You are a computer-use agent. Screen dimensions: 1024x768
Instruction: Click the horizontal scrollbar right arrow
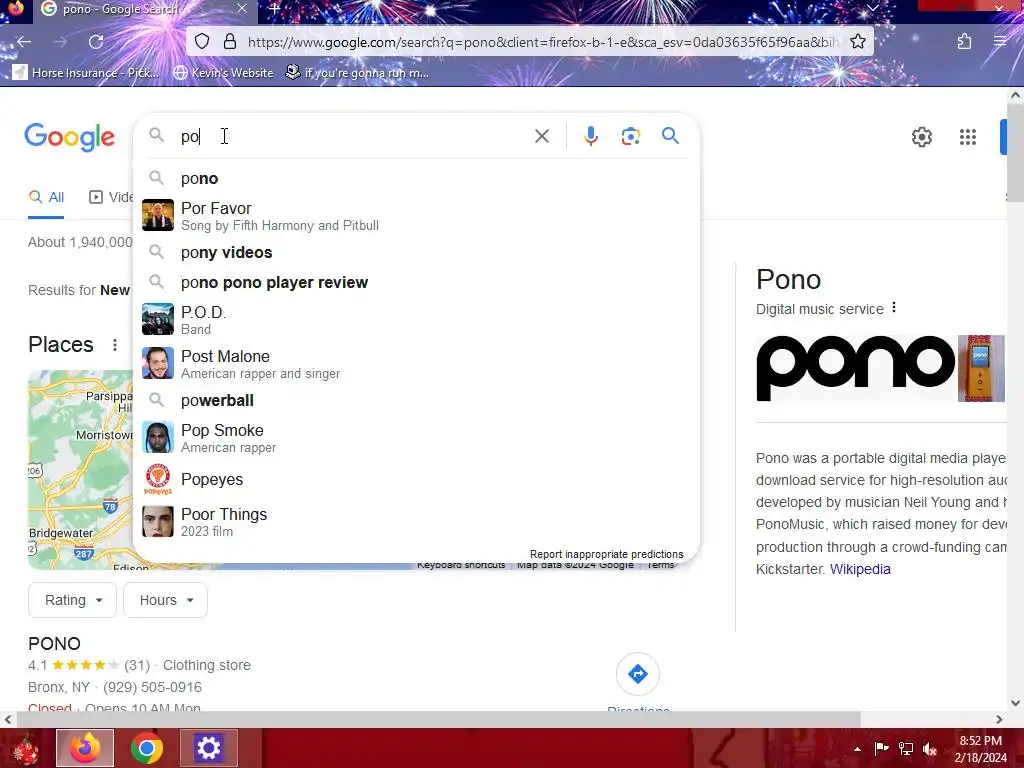999,719
